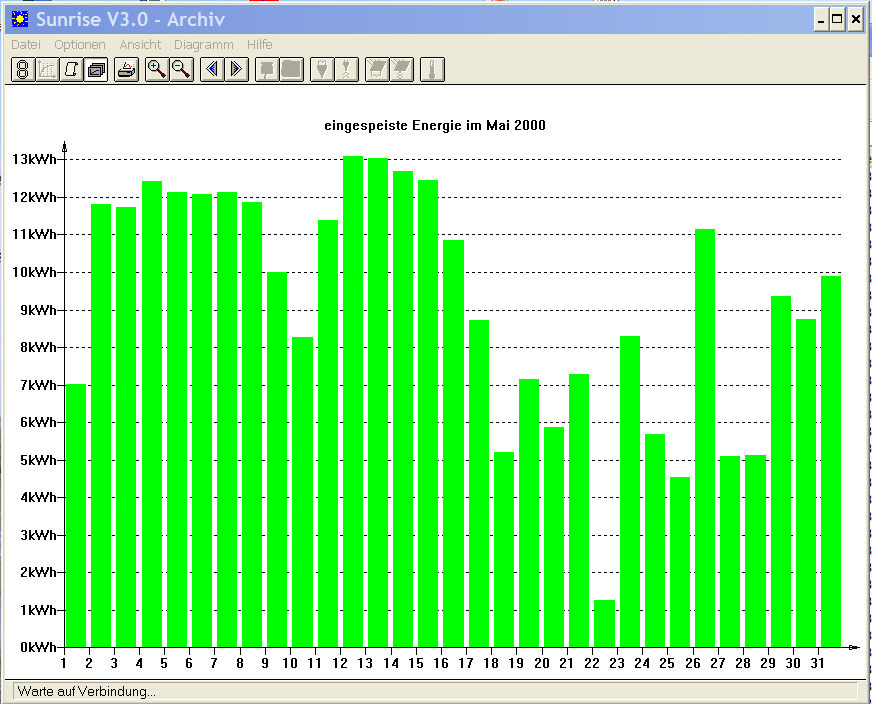Click the Sunrise sun app icon
This screenshot has width=872, height=704.
point(20,19)
